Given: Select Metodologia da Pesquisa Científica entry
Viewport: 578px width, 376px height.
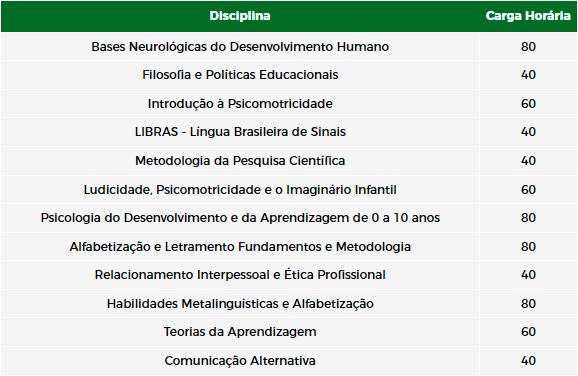Looking at the screenshot, I should [x=240, y=161].
